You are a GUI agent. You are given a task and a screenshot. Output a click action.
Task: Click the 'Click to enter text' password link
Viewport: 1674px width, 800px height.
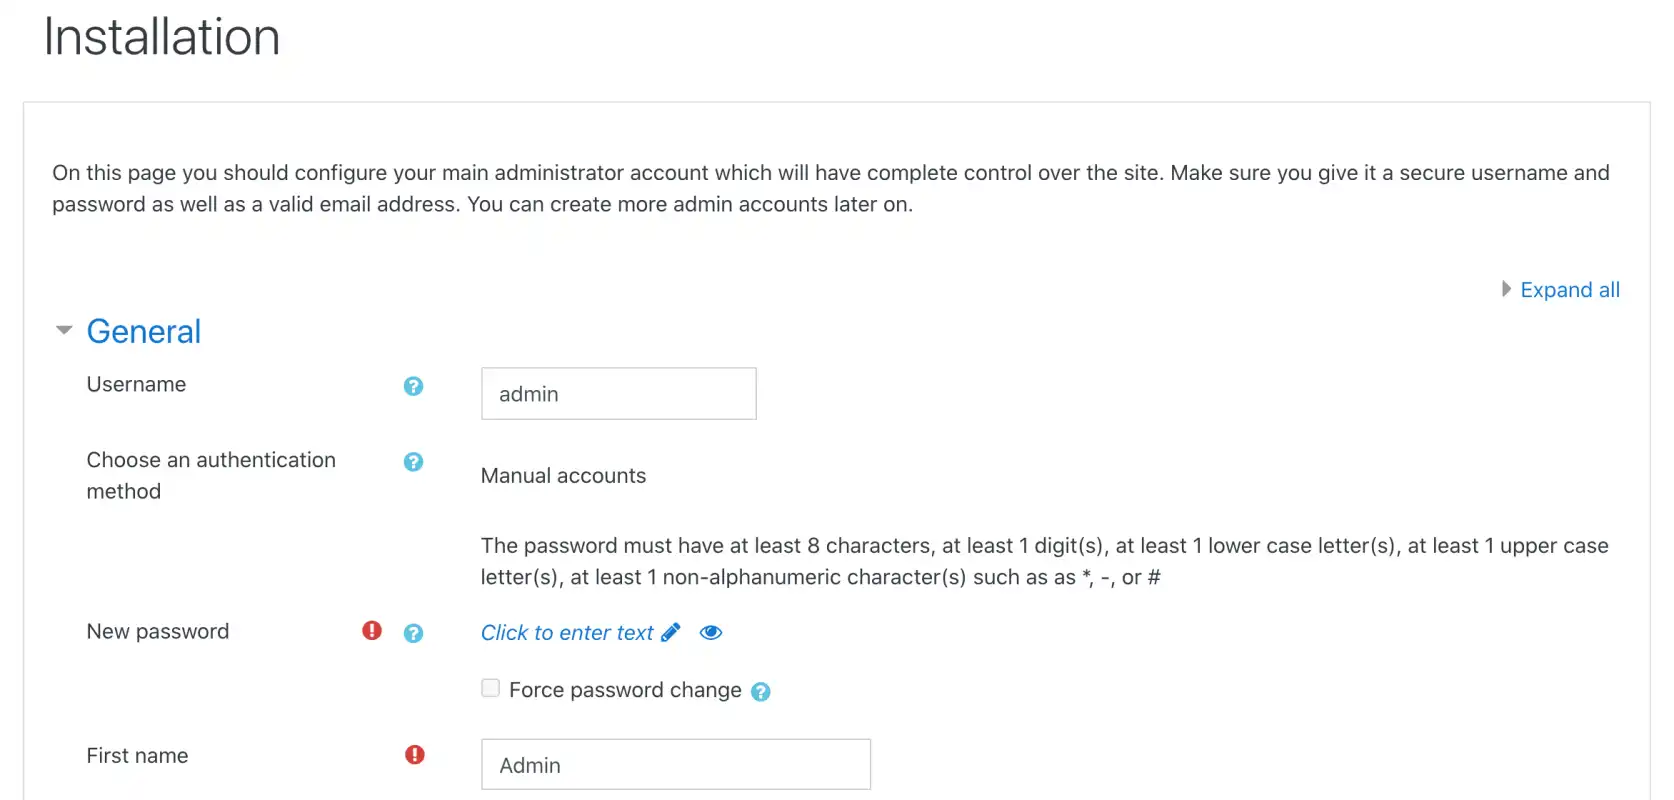click(567, 633)
